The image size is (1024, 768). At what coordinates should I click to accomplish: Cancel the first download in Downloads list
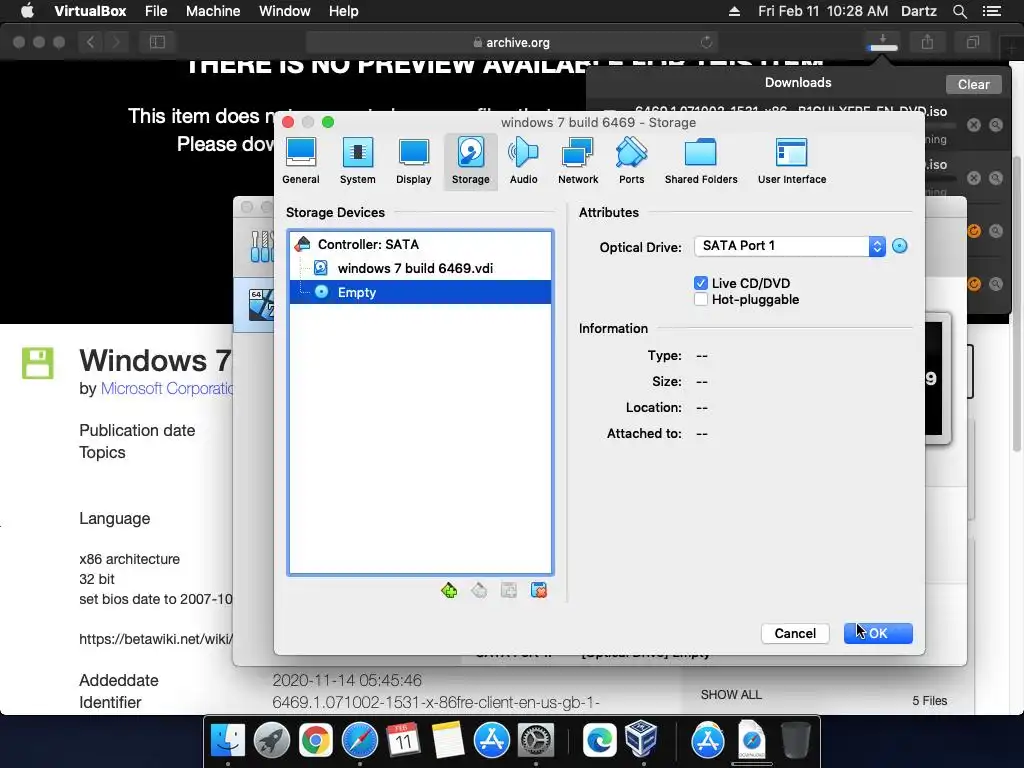(x=973, y=125)
